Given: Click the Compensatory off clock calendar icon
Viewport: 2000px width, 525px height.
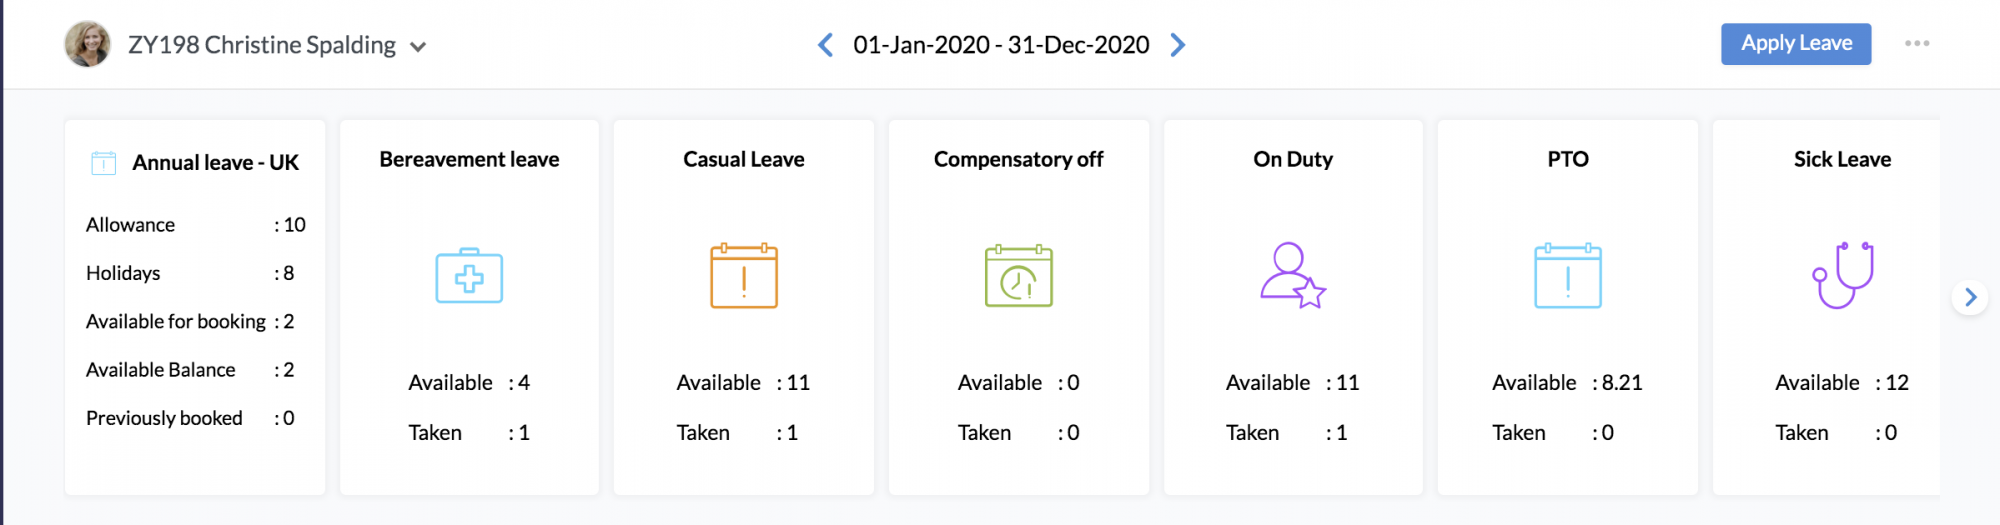Looking at the screenshot, I should coord(1018,276).
